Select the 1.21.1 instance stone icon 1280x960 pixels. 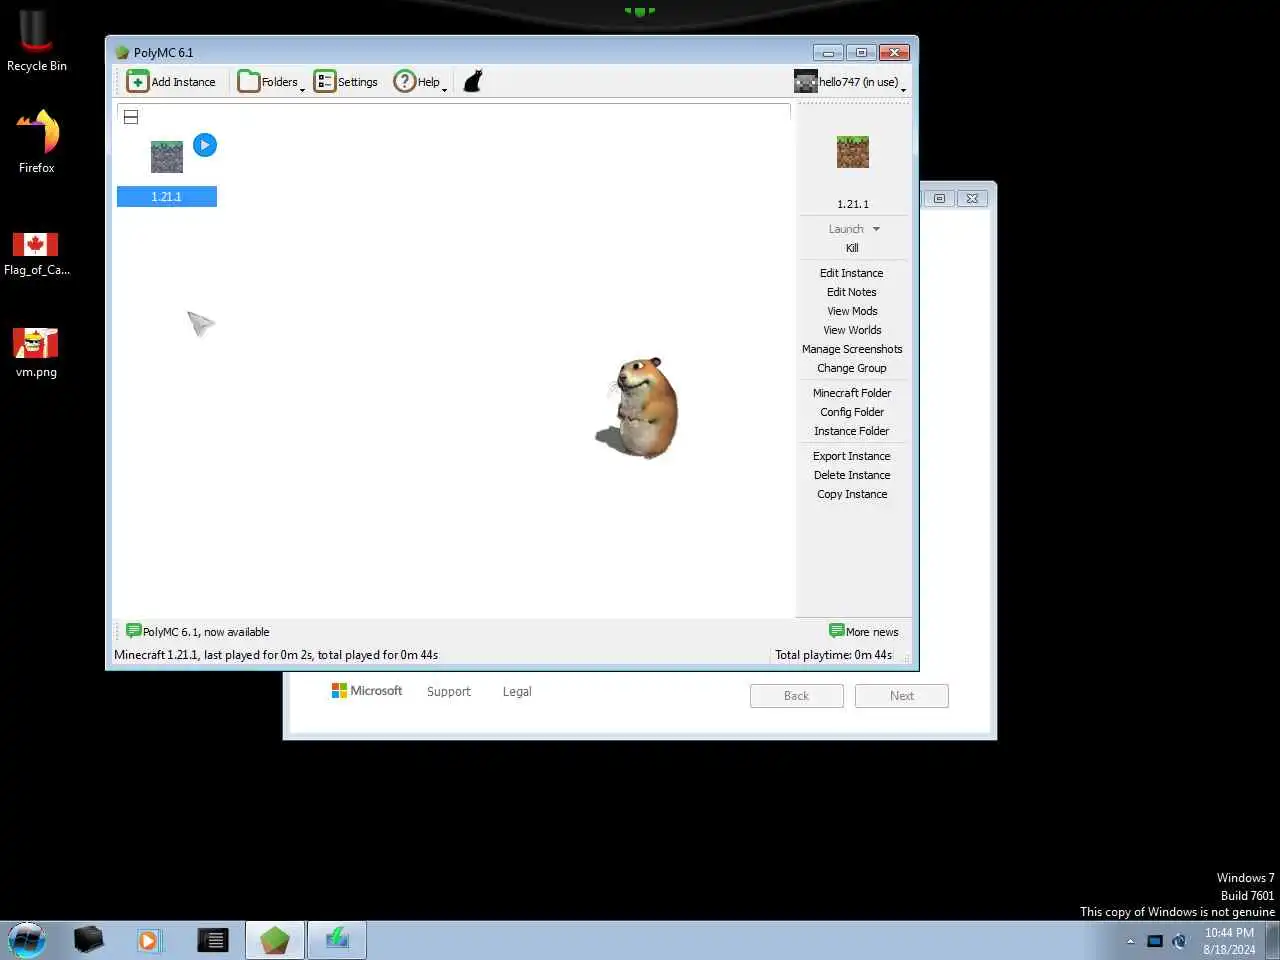pos(167,157)
